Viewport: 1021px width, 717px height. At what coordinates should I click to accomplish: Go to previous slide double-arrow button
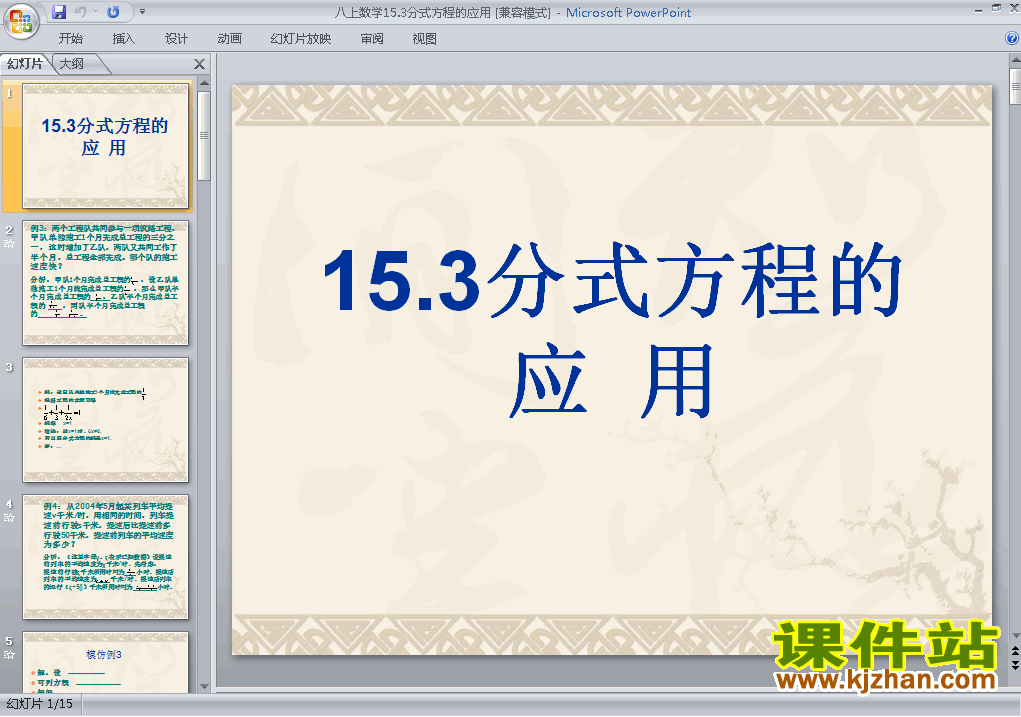(1015, 651)
